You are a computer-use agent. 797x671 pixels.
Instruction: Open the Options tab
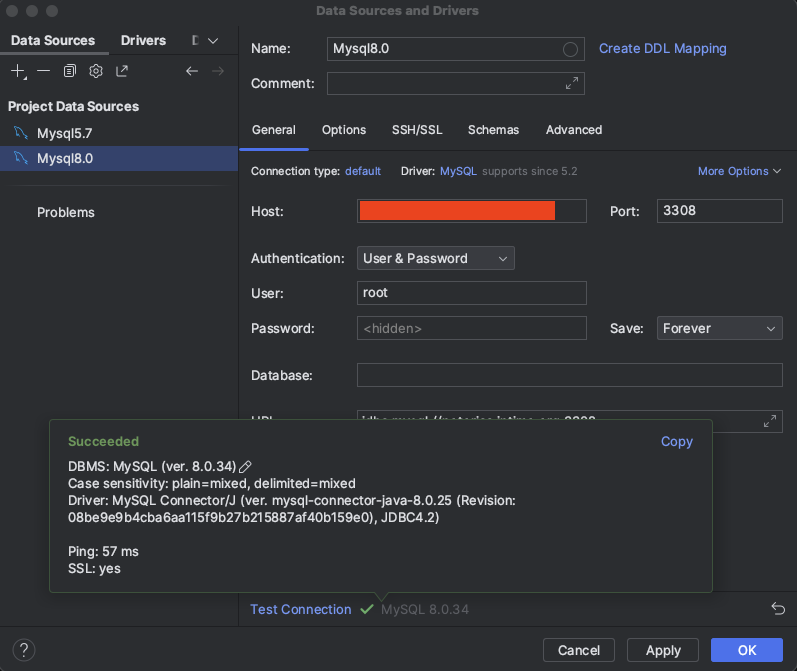coord(344,130)
